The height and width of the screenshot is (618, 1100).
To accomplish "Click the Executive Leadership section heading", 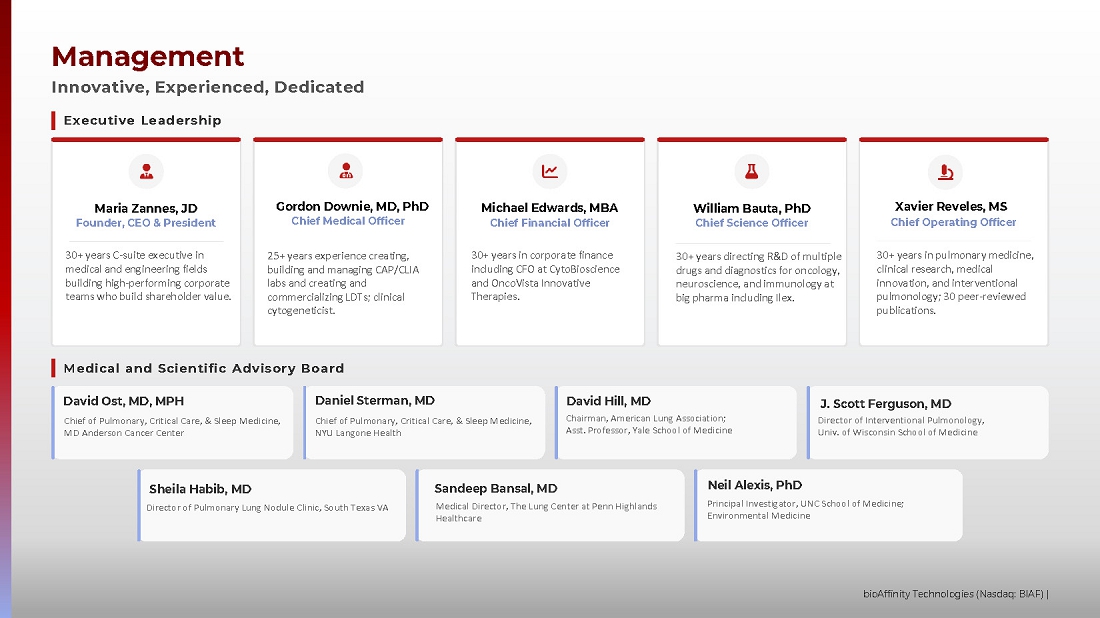I will click(142, 120).
